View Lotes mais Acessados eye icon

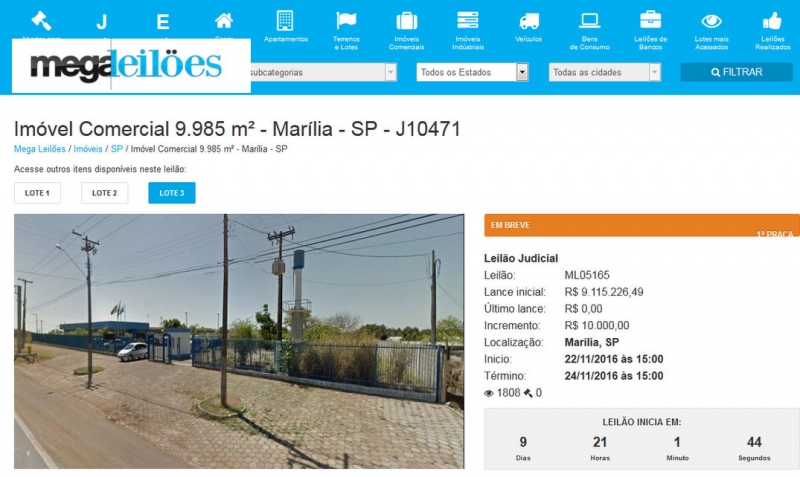(711, 21)
